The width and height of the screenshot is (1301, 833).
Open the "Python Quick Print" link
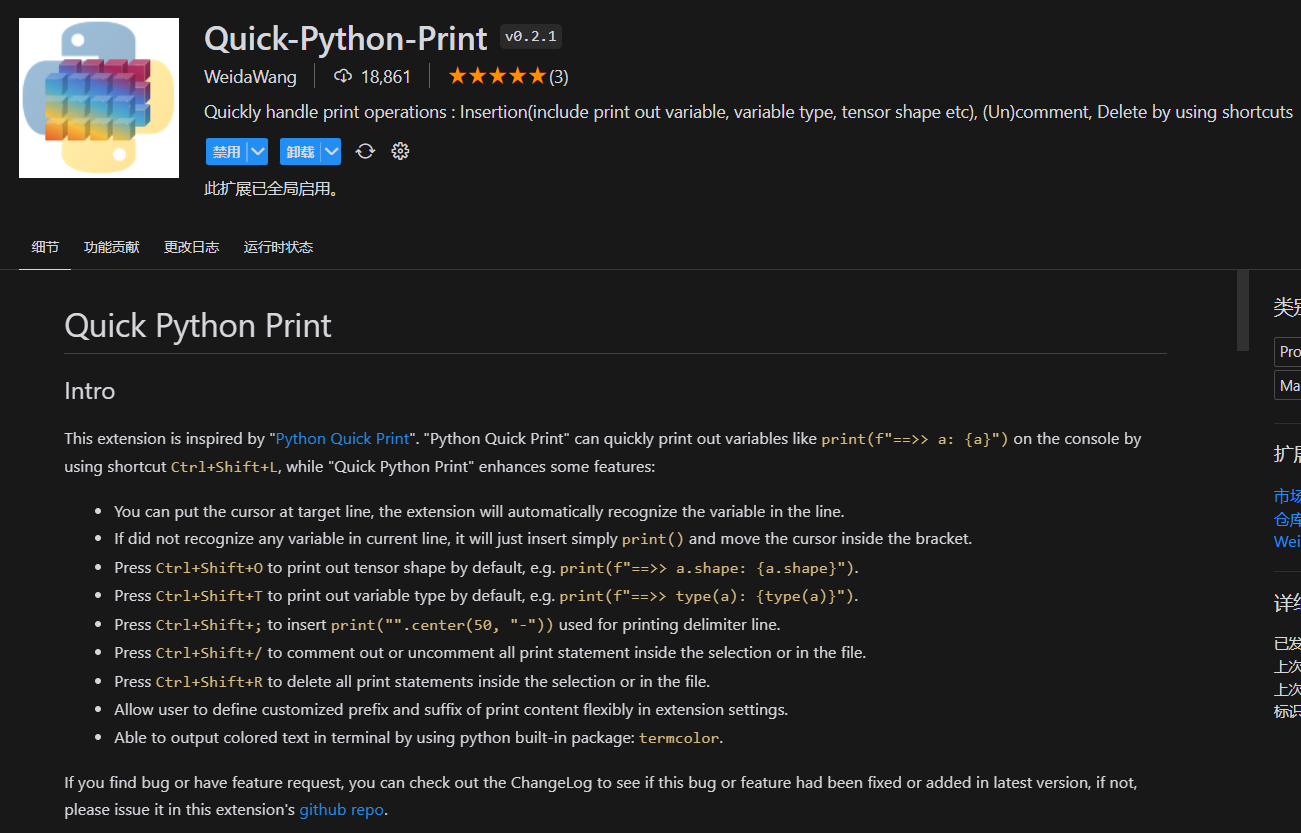click(343, 438)
